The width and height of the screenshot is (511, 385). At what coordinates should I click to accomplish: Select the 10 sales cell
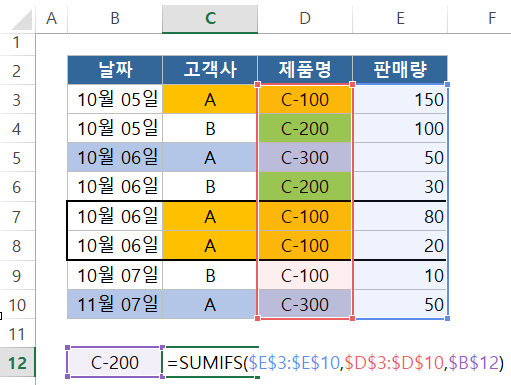pyautogui.click(x=400, y=275)
